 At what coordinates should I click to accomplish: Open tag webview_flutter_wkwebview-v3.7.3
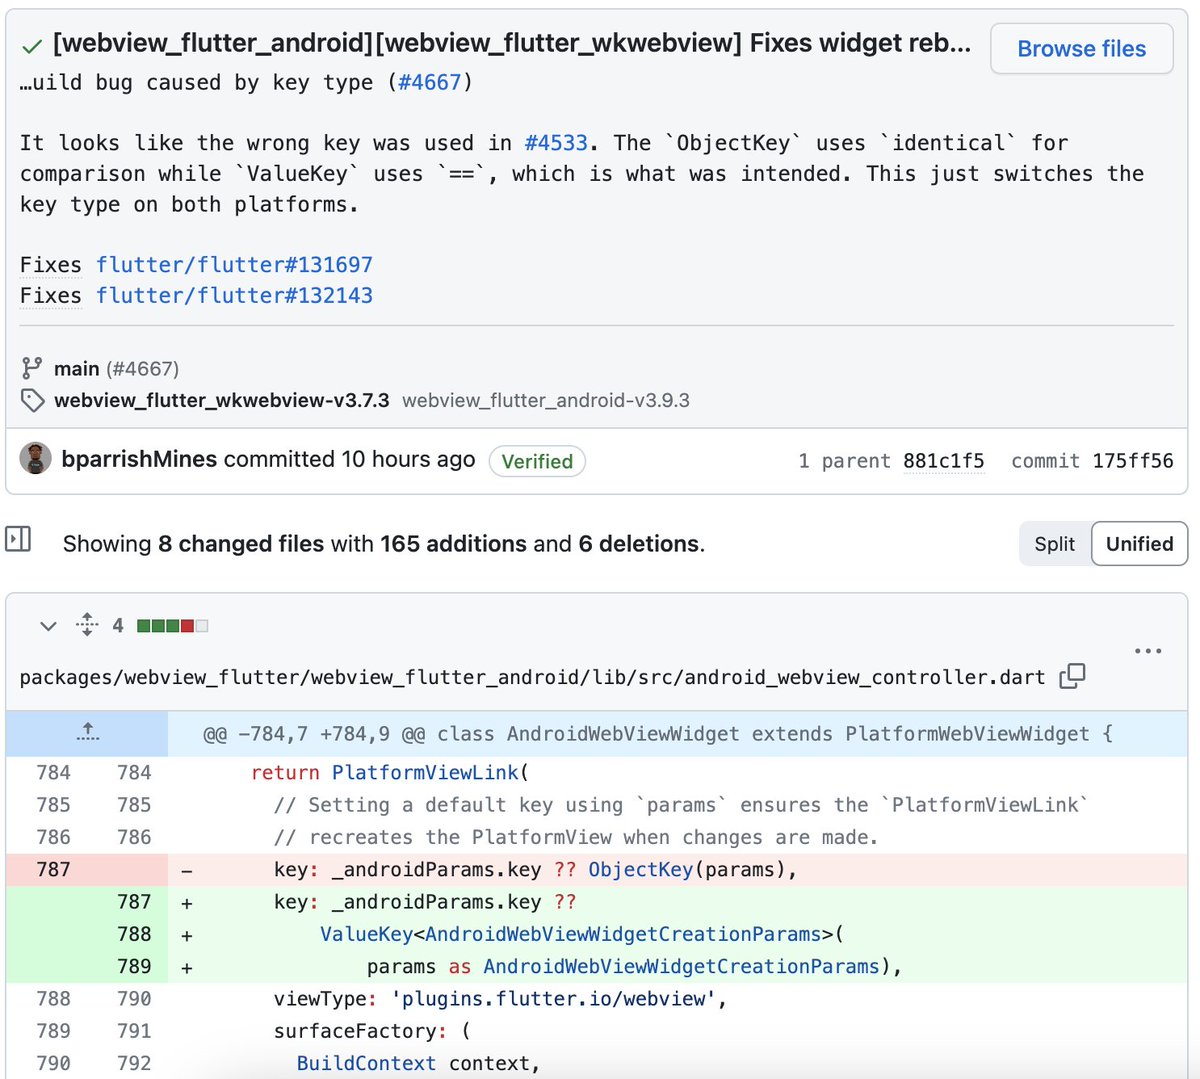[x=222, y=401]
